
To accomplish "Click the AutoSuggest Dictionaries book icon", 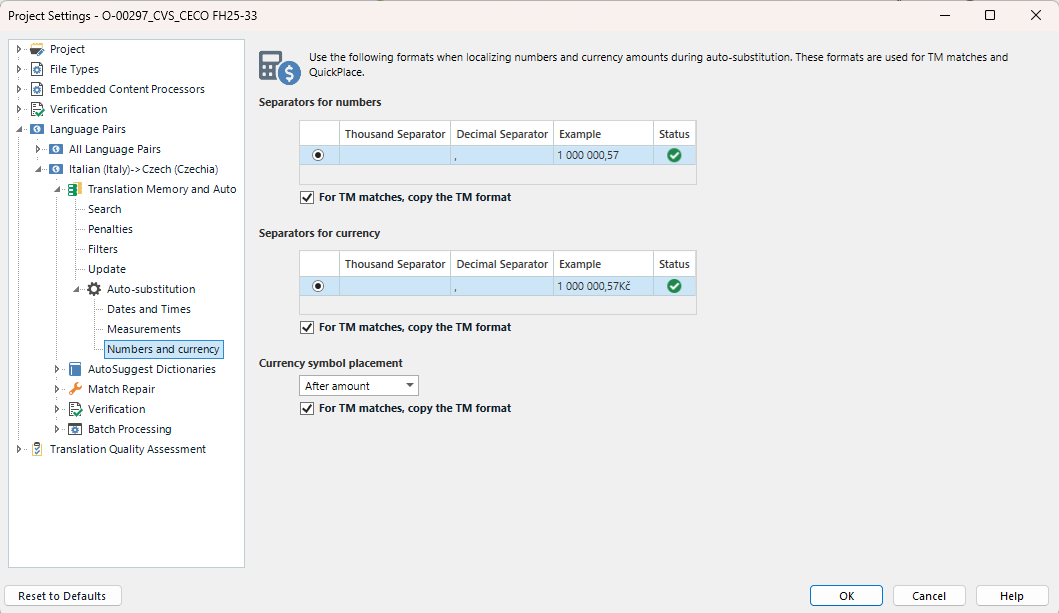I will [x=75, y=369].
